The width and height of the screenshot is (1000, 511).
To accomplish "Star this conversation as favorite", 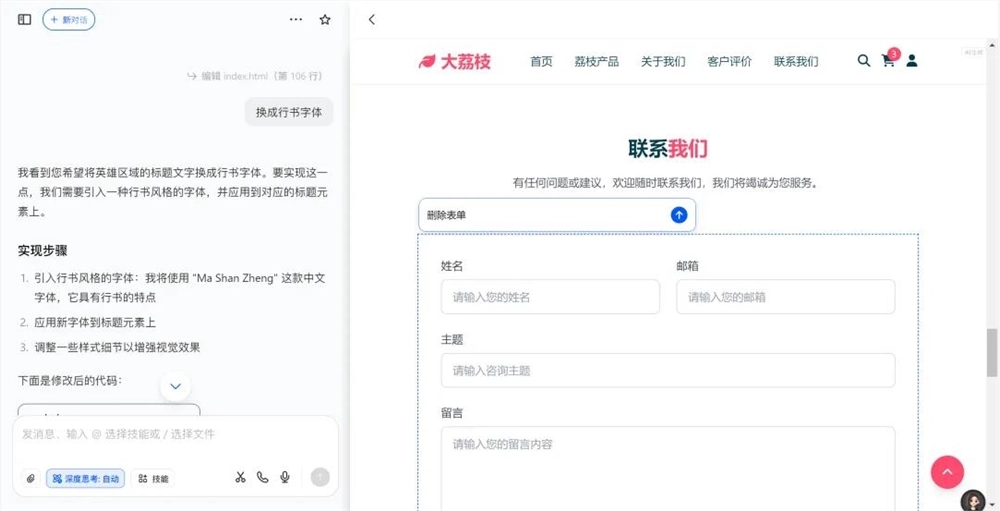I will 325,20.
